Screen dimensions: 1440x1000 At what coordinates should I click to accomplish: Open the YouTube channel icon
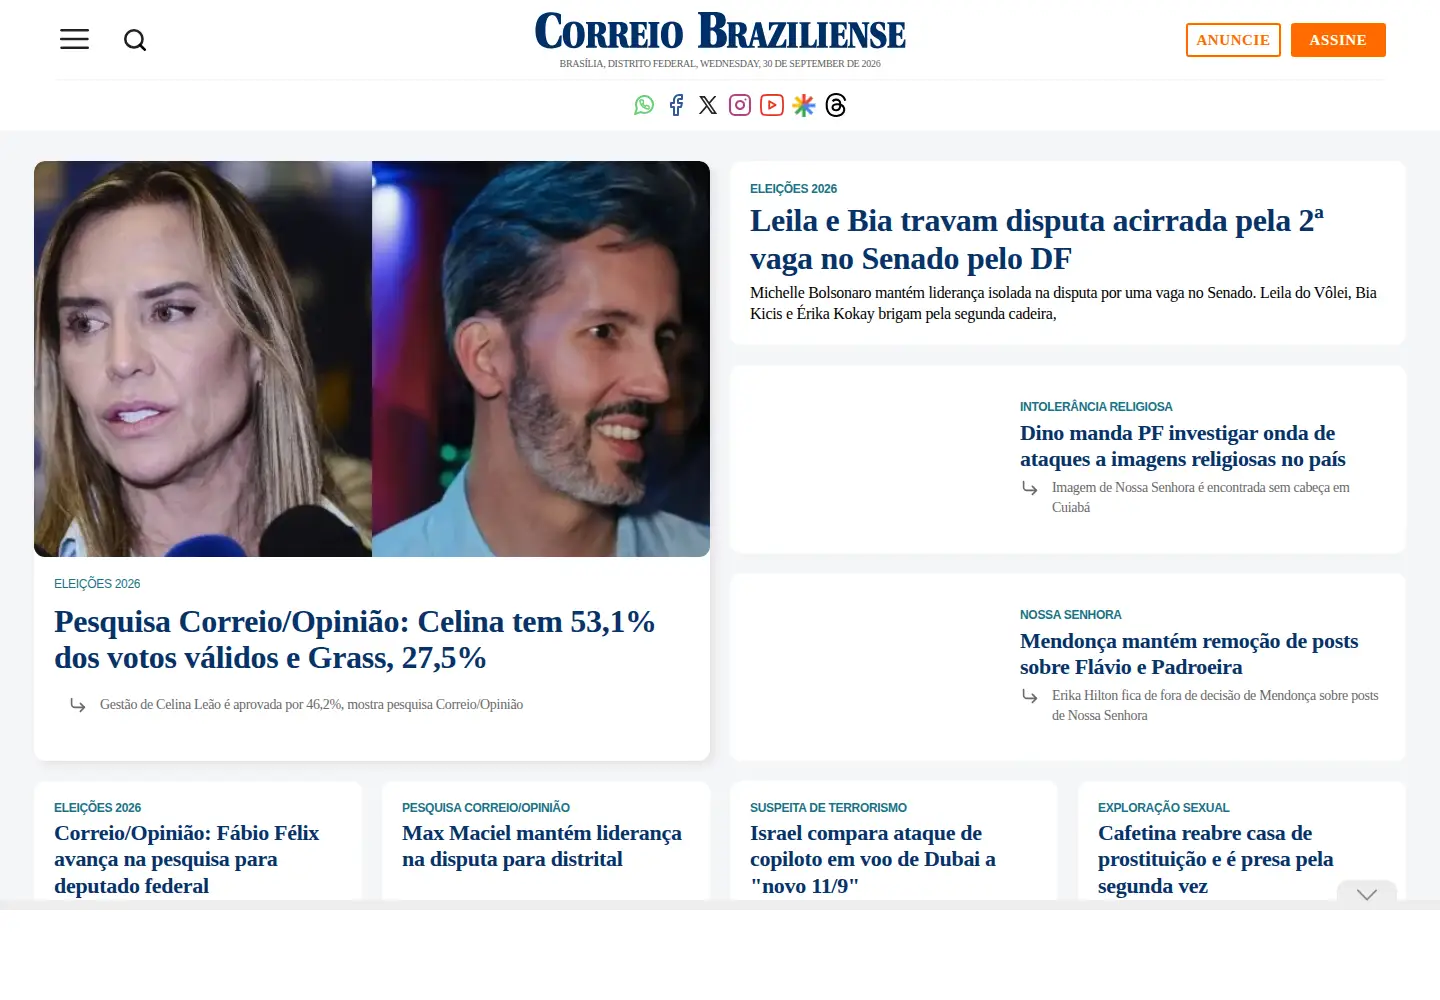(x=772, y=105)
